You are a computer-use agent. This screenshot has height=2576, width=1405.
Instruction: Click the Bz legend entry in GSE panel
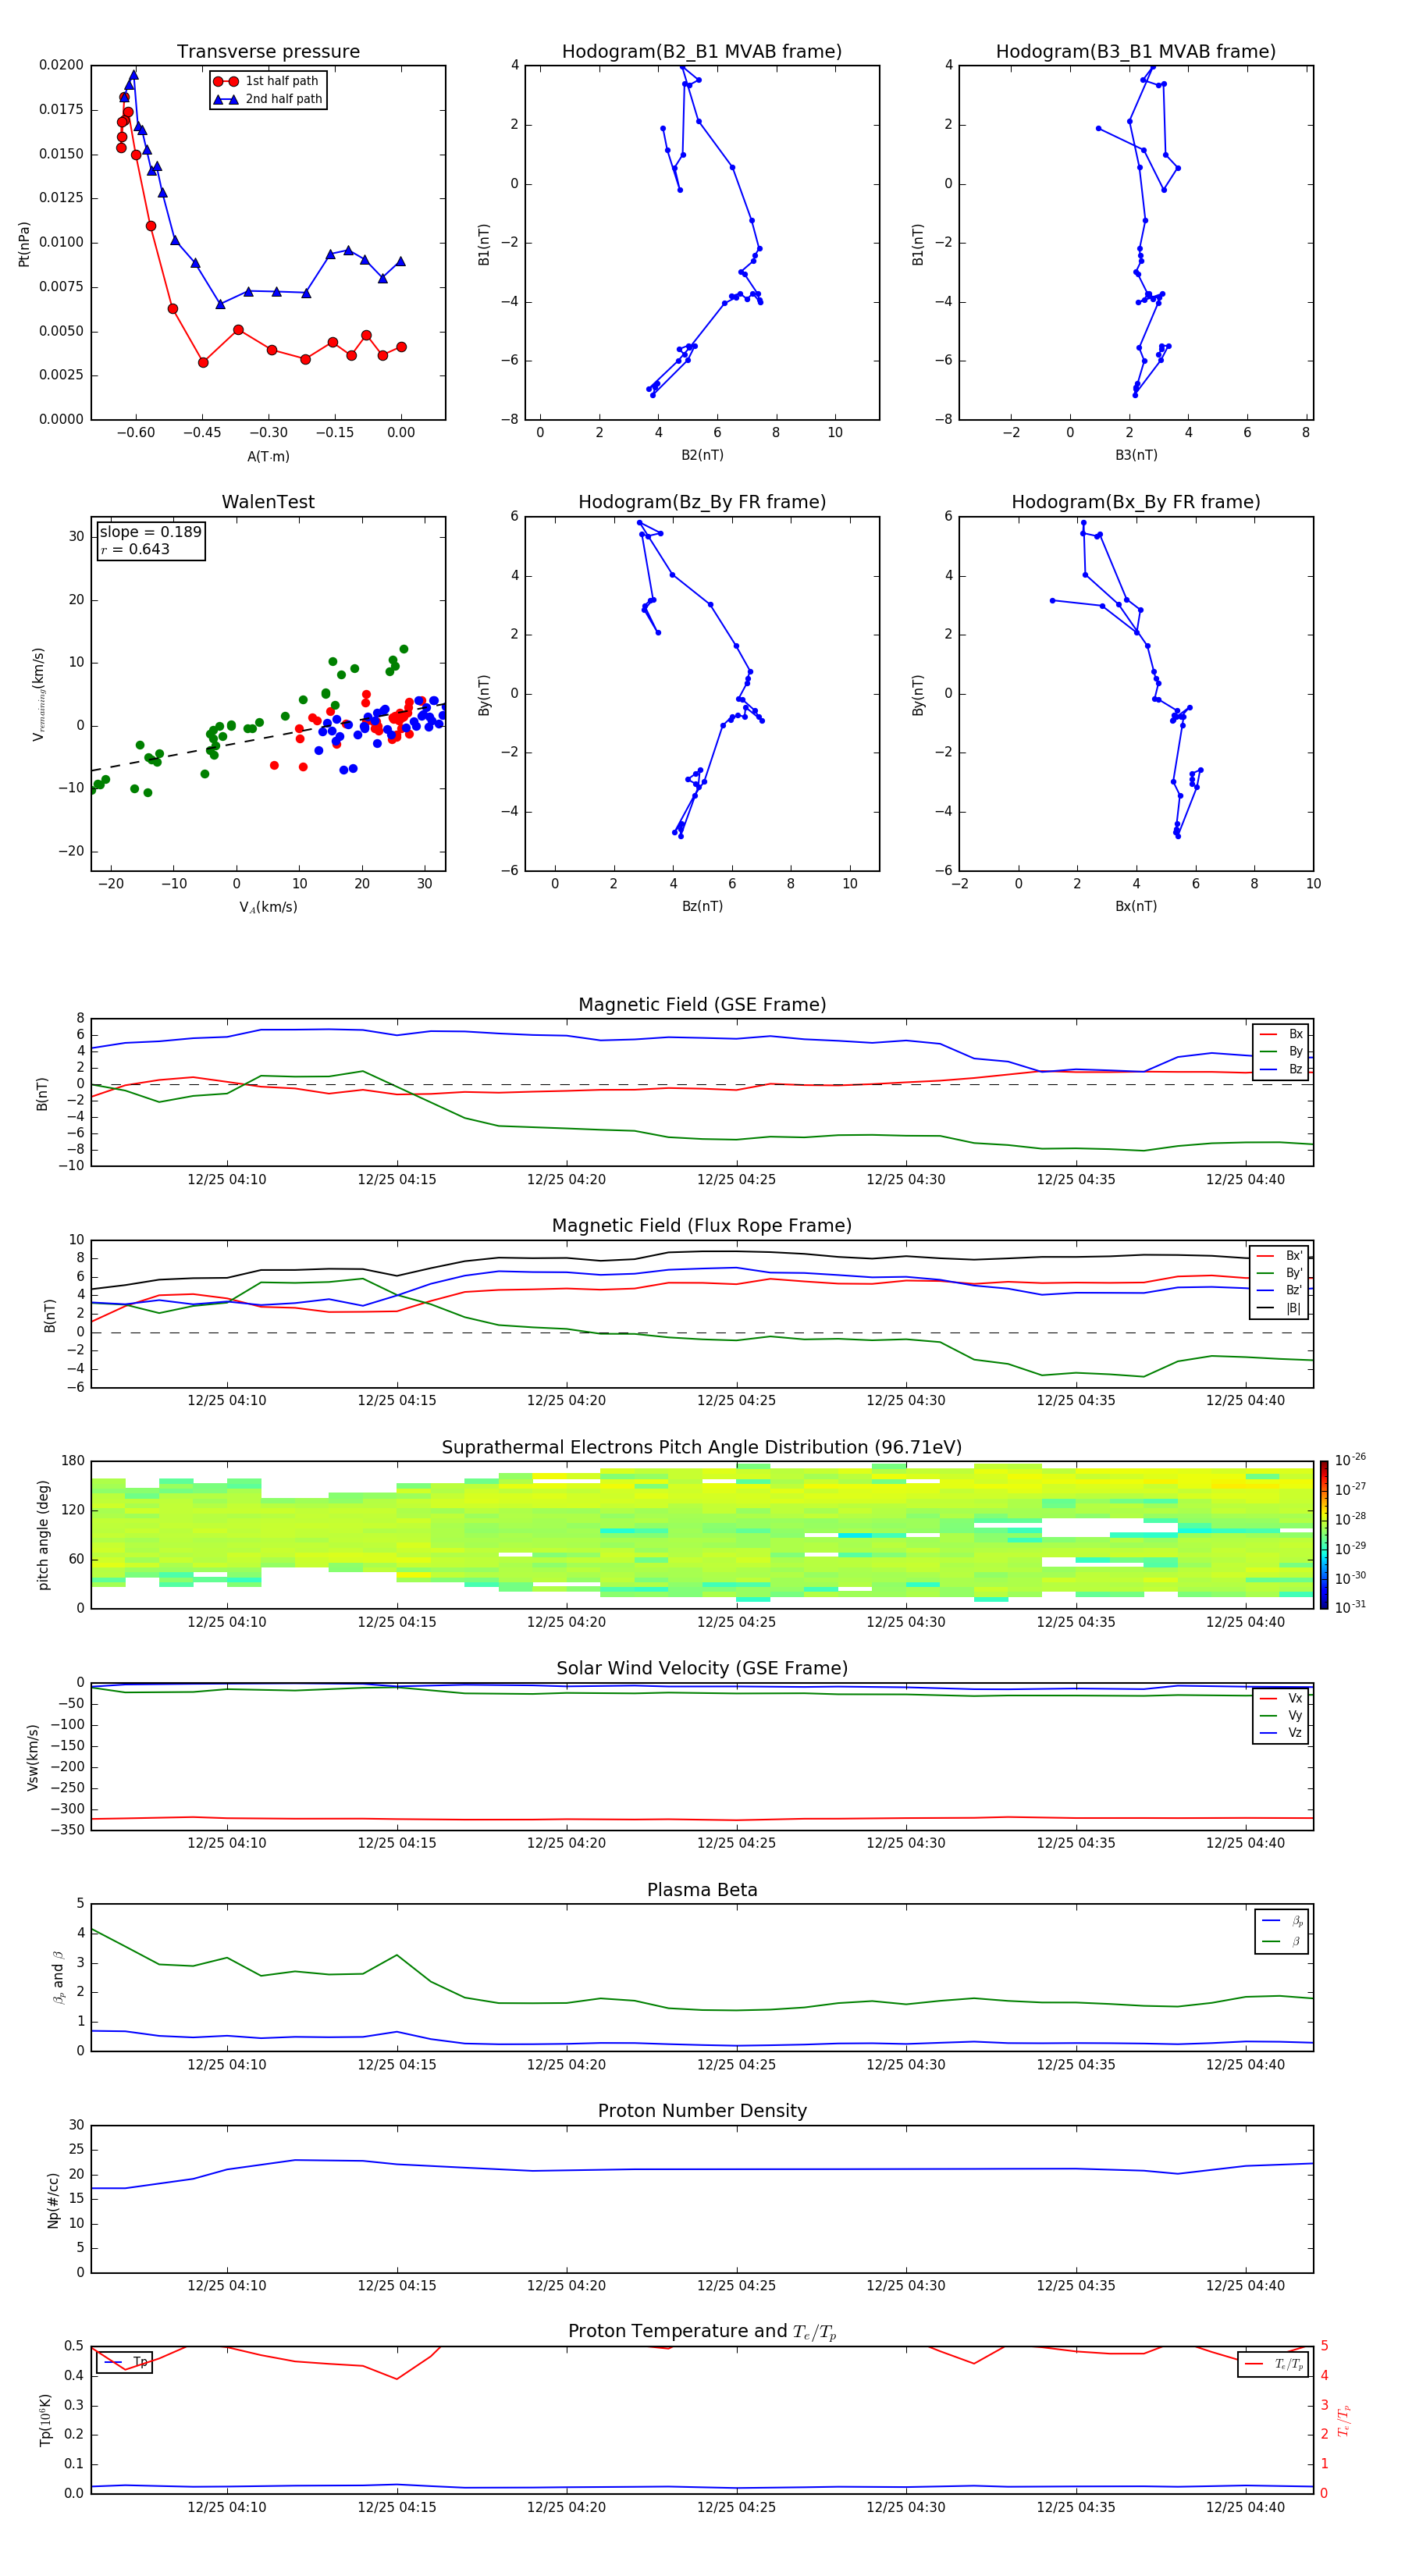click(1281, 1069)
